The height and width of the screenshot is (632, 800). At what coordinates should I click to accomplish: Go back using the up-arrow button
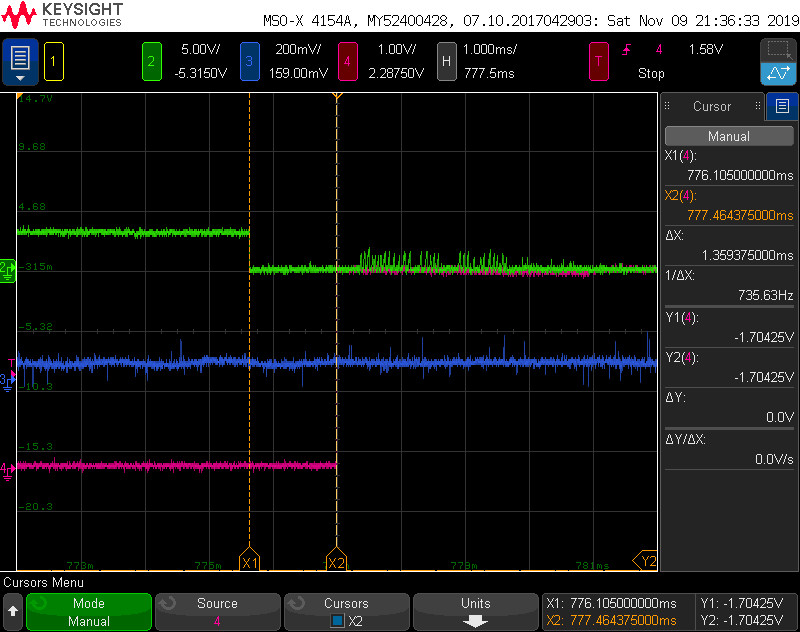(13, 612)
